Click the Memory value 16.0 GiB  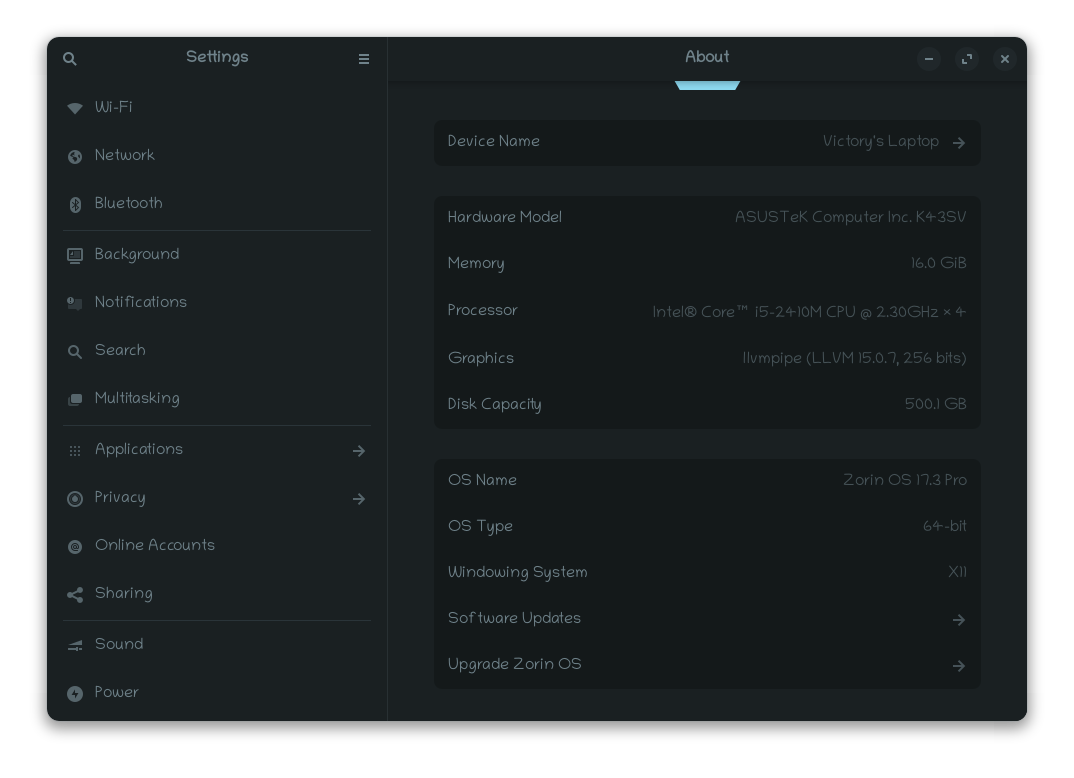pos(938,264)
